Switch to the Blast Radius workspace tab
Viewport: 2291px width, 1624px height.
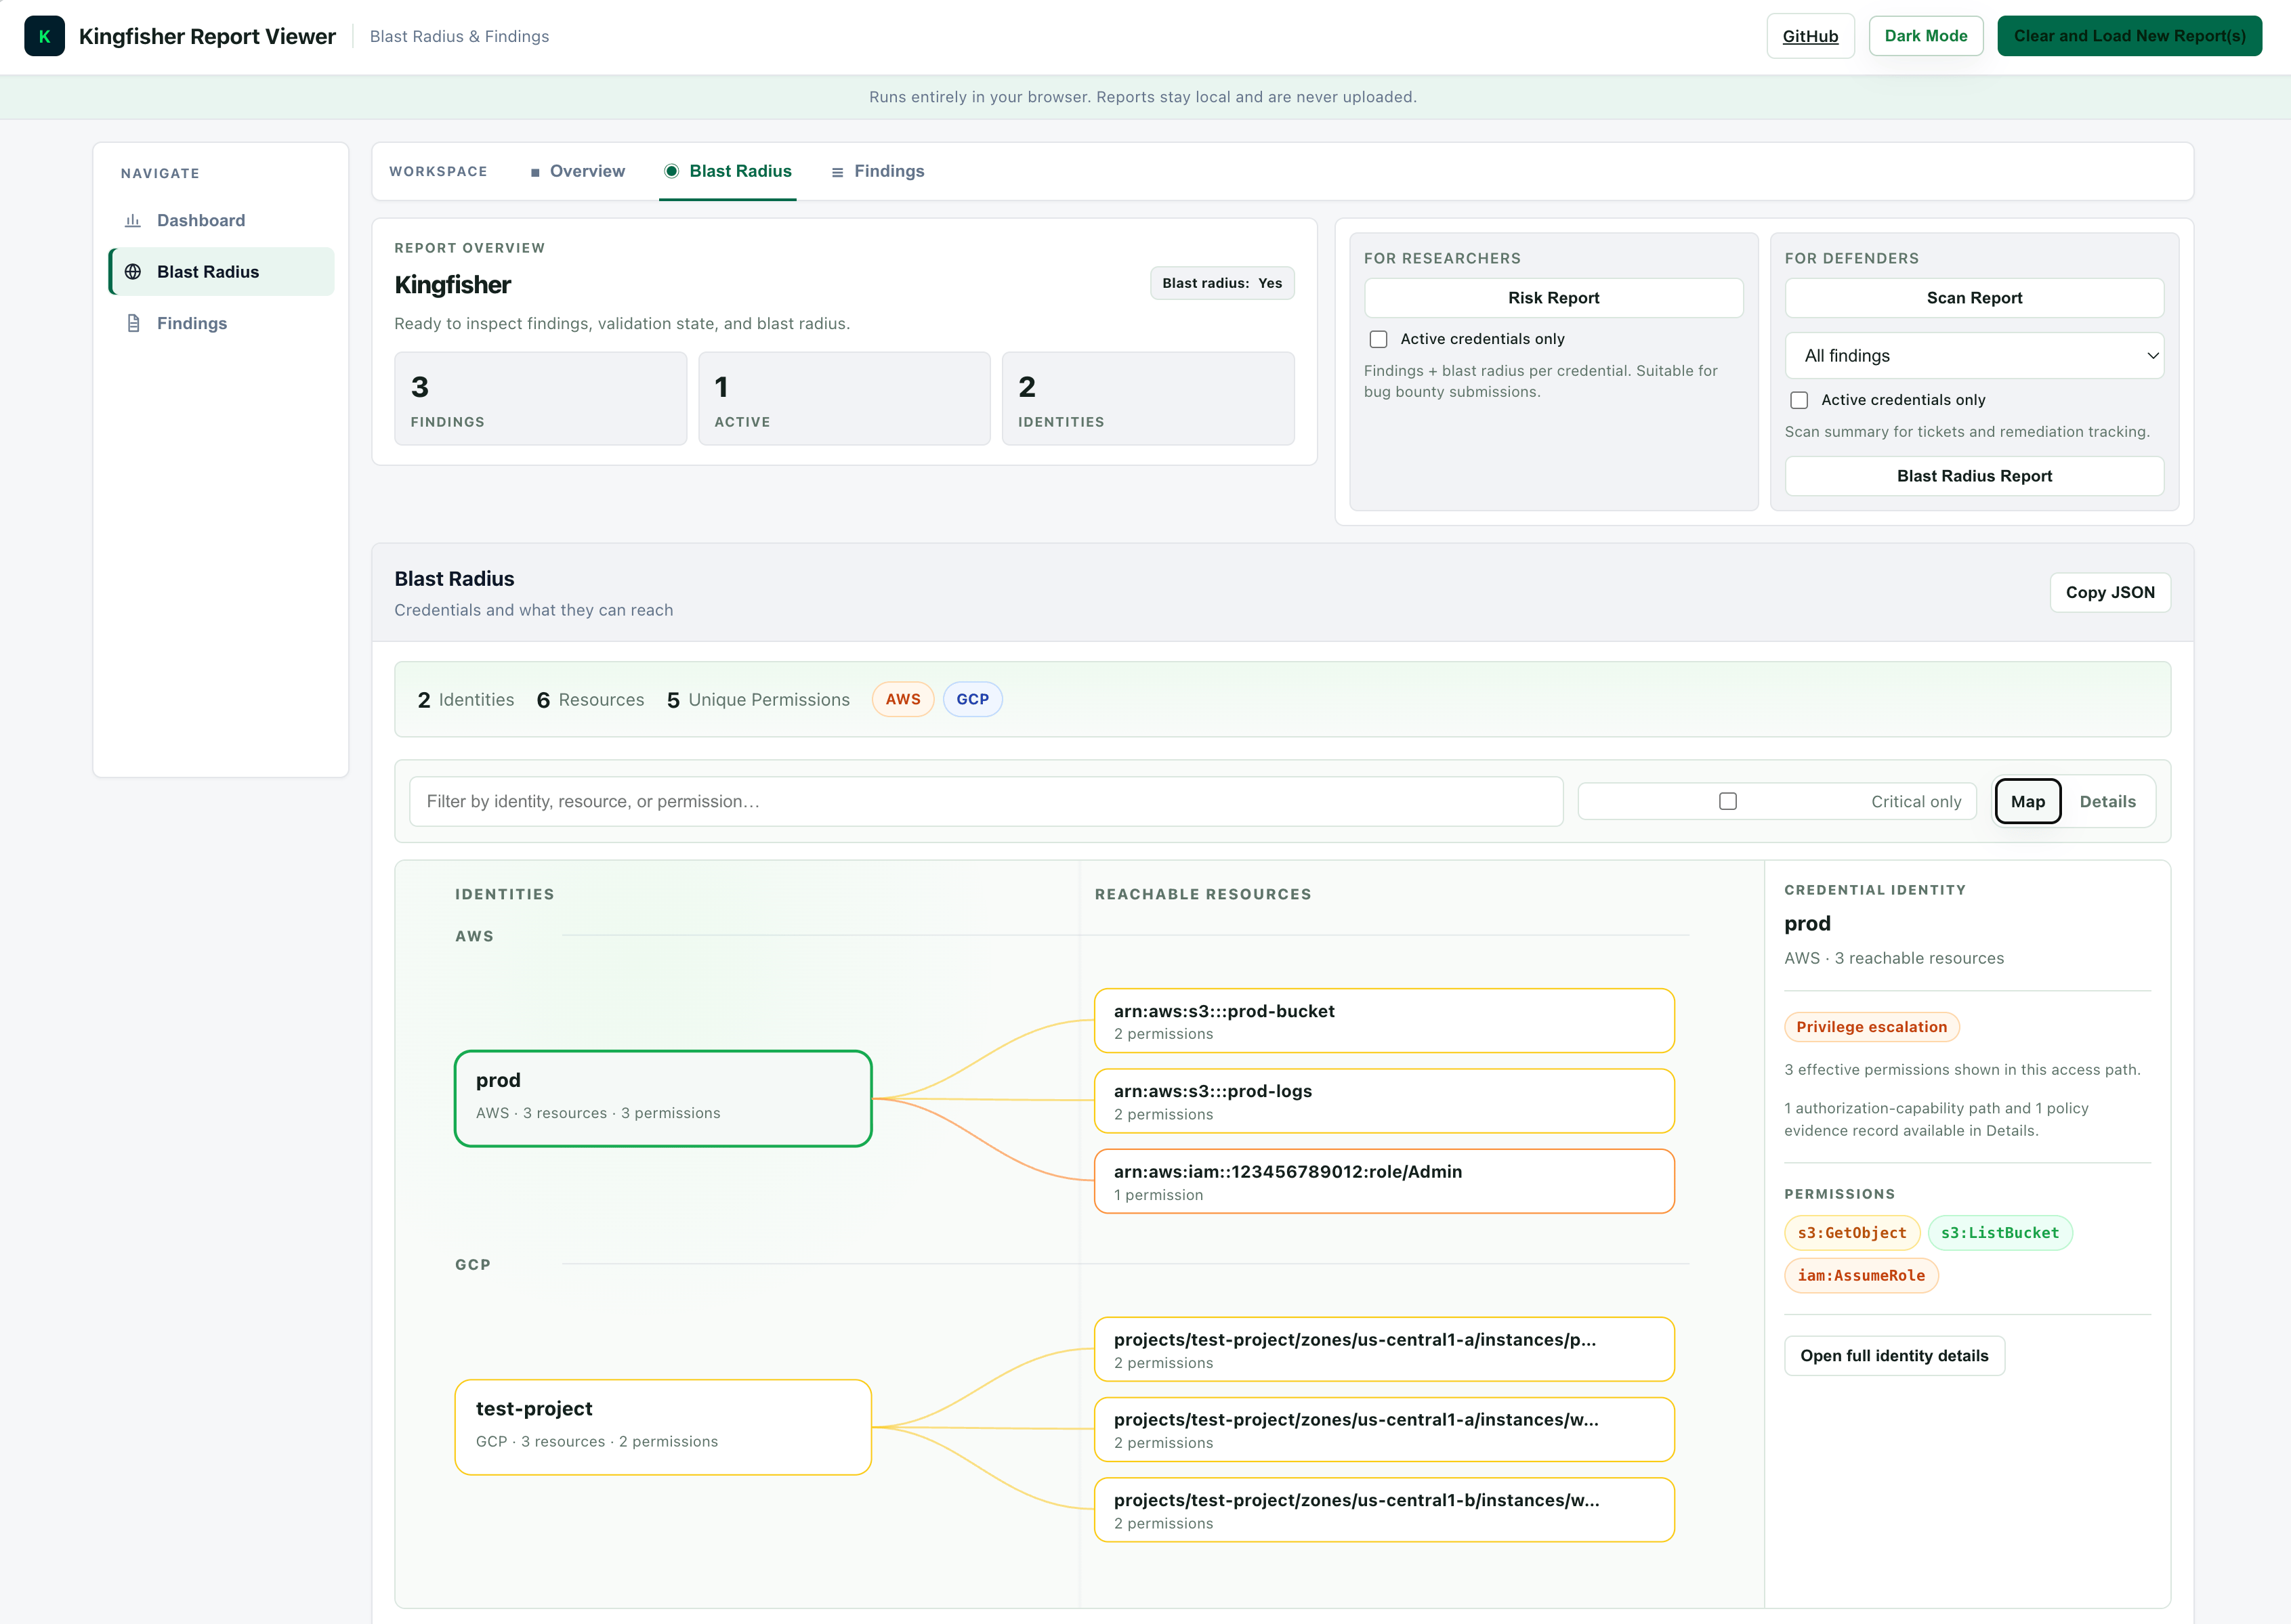727,171
